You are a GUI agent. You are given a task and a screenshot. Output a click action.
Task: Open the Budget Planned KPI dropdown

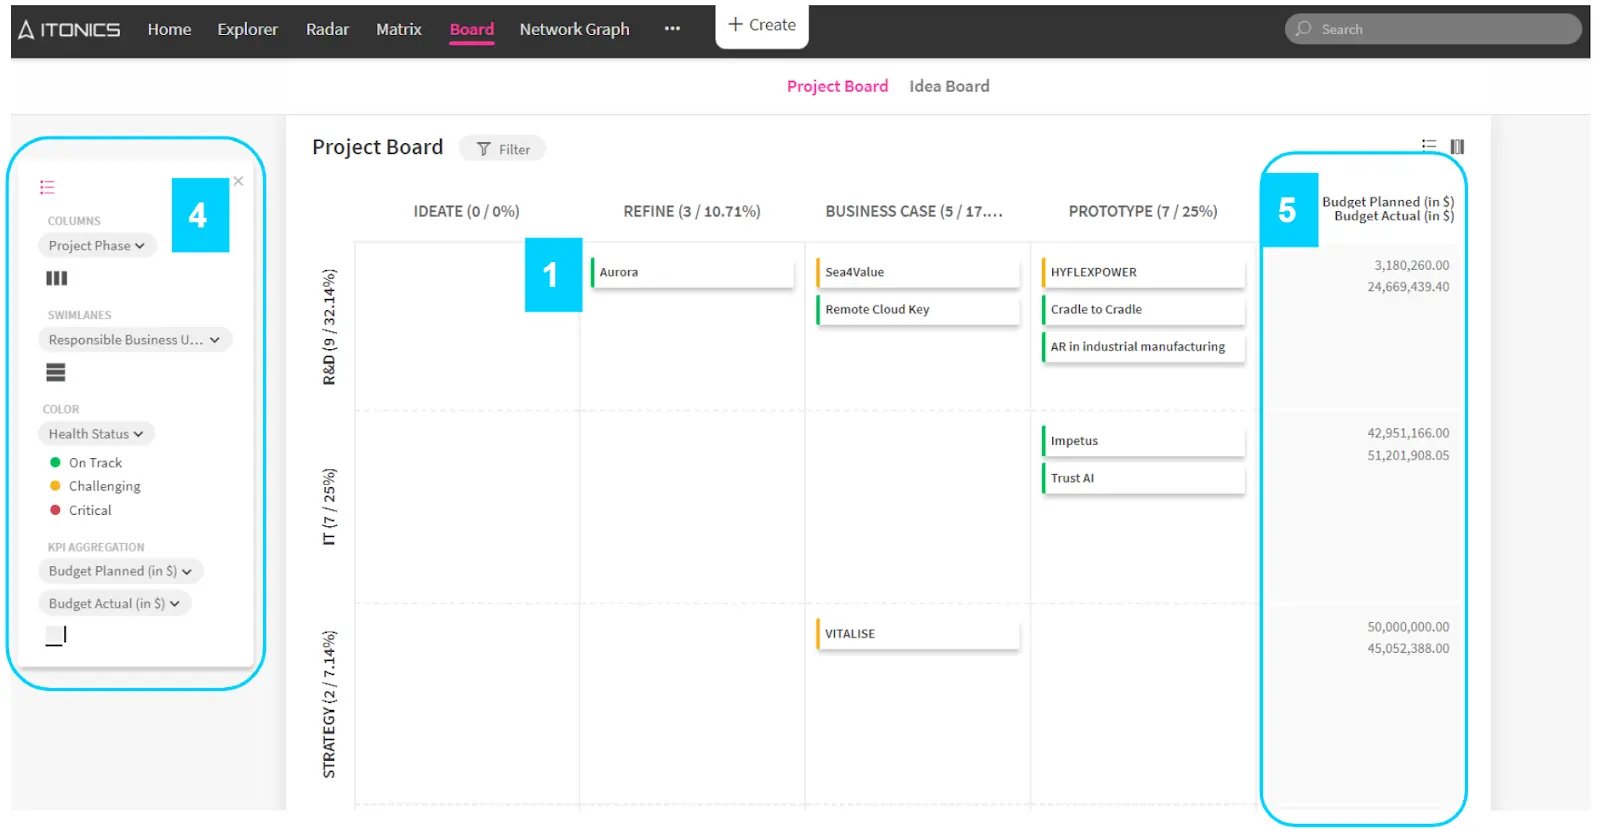(x=120, y=571)
